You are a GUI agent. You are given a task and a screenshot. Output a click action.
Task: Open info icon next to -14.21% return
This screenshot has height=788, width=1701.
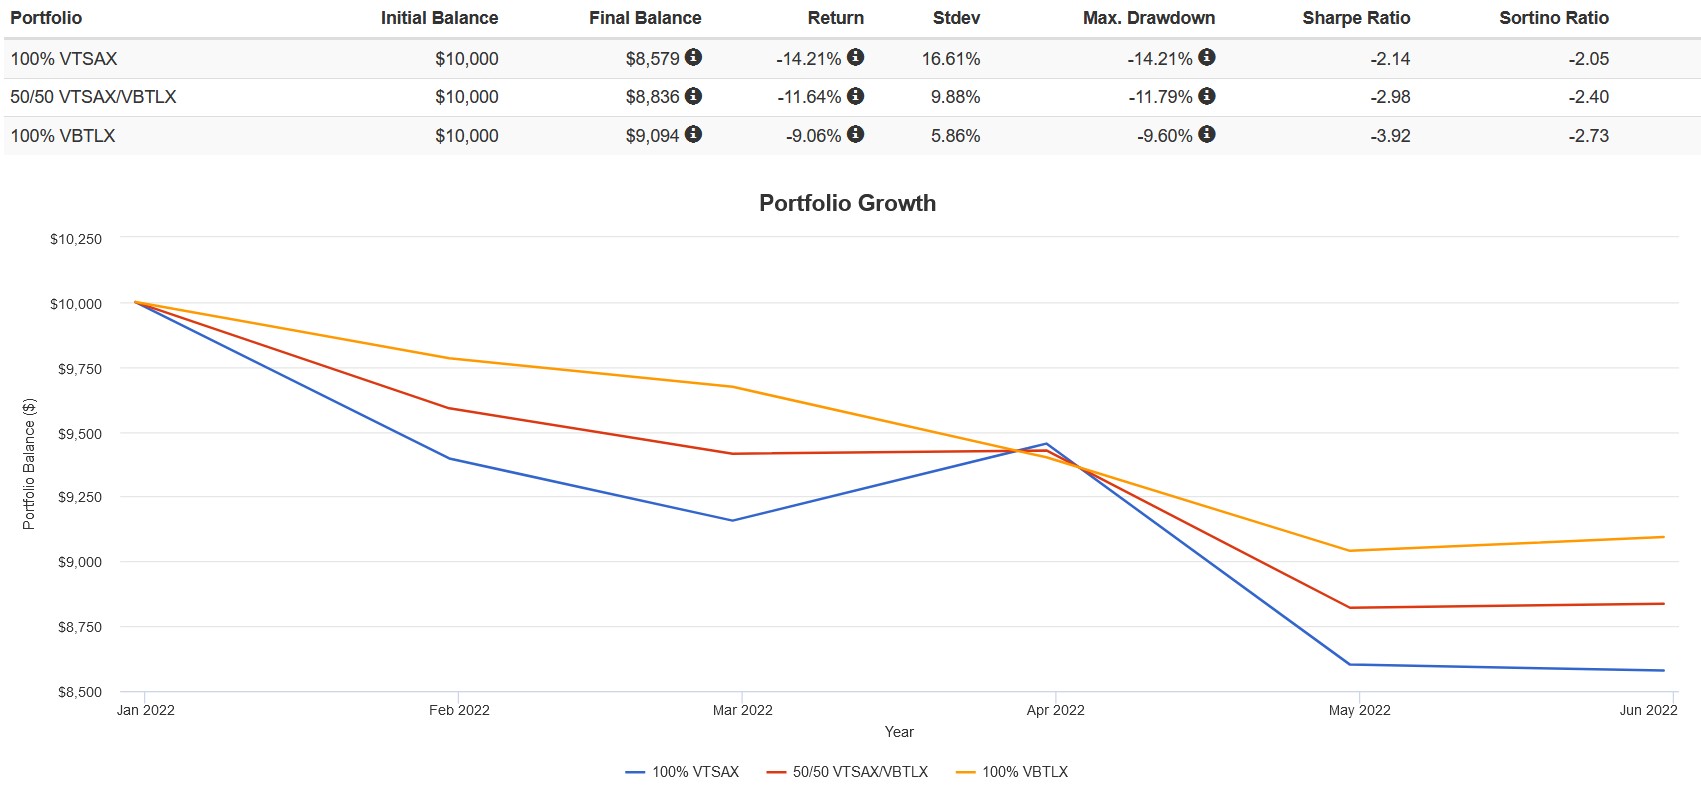coord(855,57)
